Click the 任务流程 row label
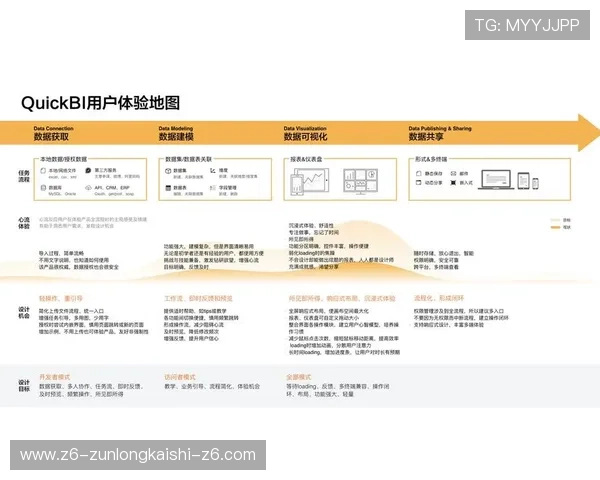Screen dimensions: 600x480 click(x=24, y=176)
